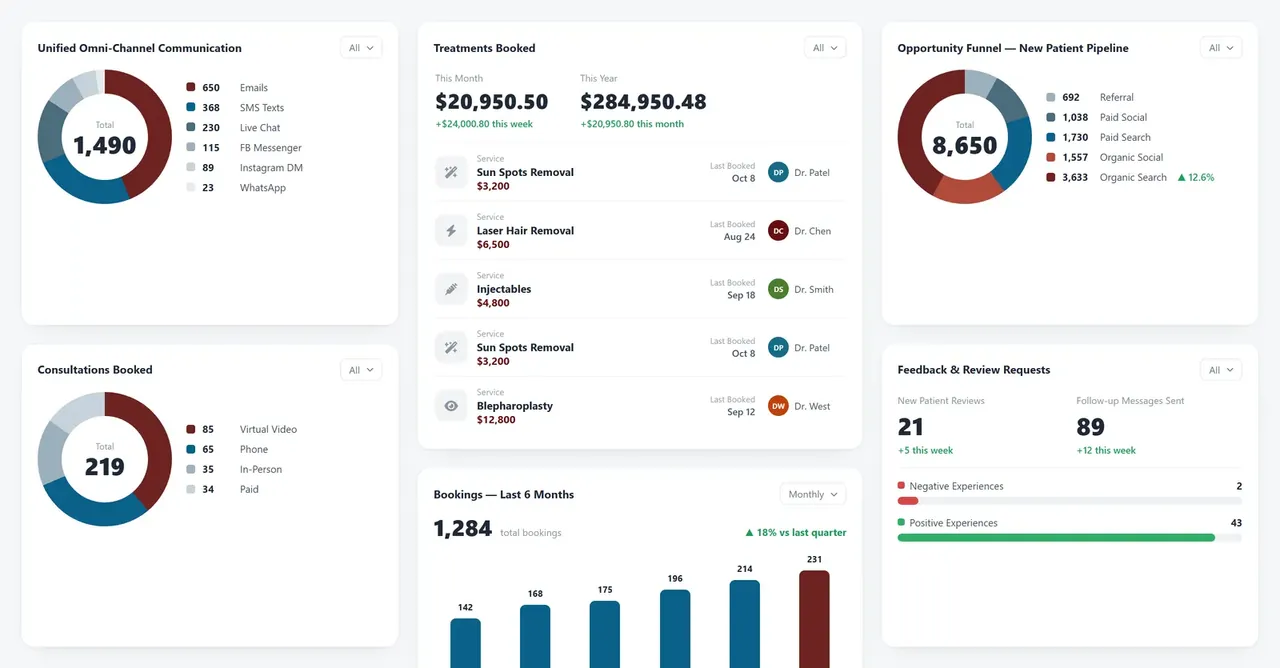Click the funnel donut total 8,650
The width and height of the screenshot is (1280, 668).
pos(965,146)
